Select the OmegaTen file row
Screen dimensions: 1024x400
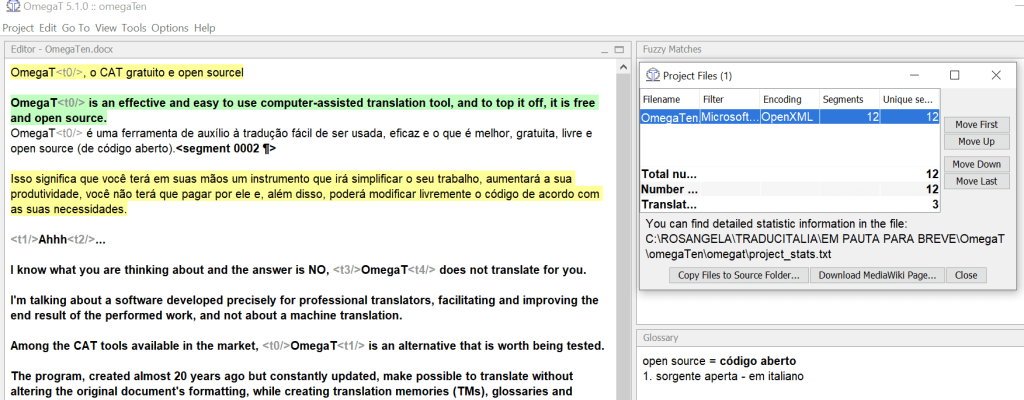[x=790, y=118]
